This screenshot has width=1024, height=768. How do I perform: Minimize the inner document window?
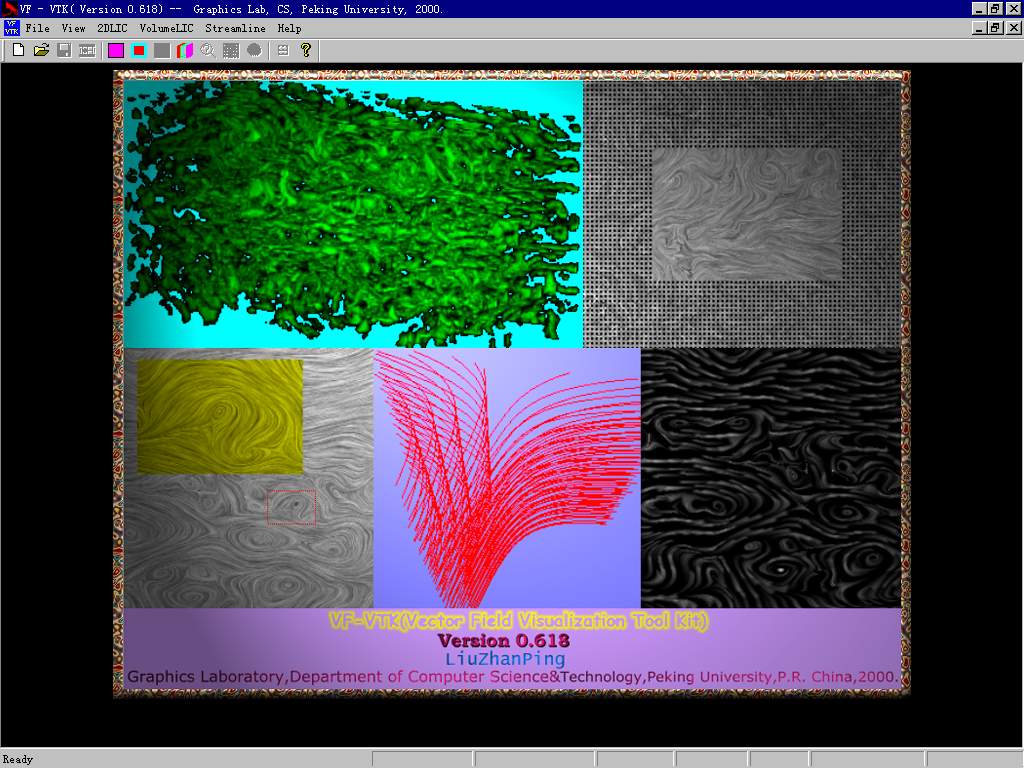click(x=979, y=28)
